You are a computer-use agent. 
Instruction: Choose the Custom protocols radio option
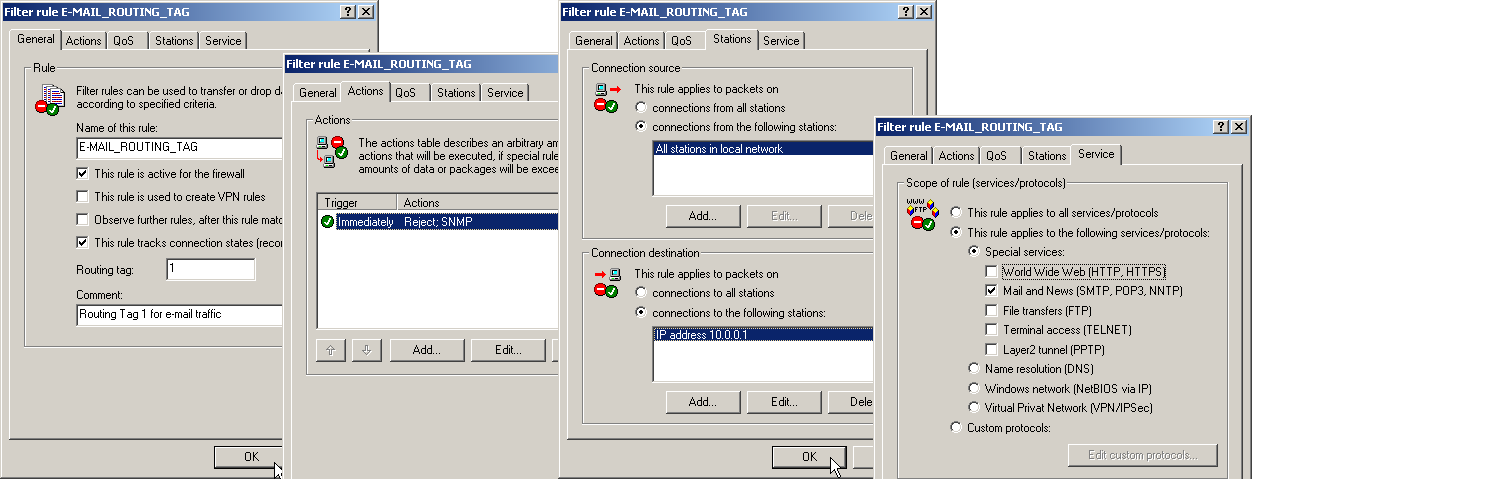pyautogui.click(x=957, y=428)
